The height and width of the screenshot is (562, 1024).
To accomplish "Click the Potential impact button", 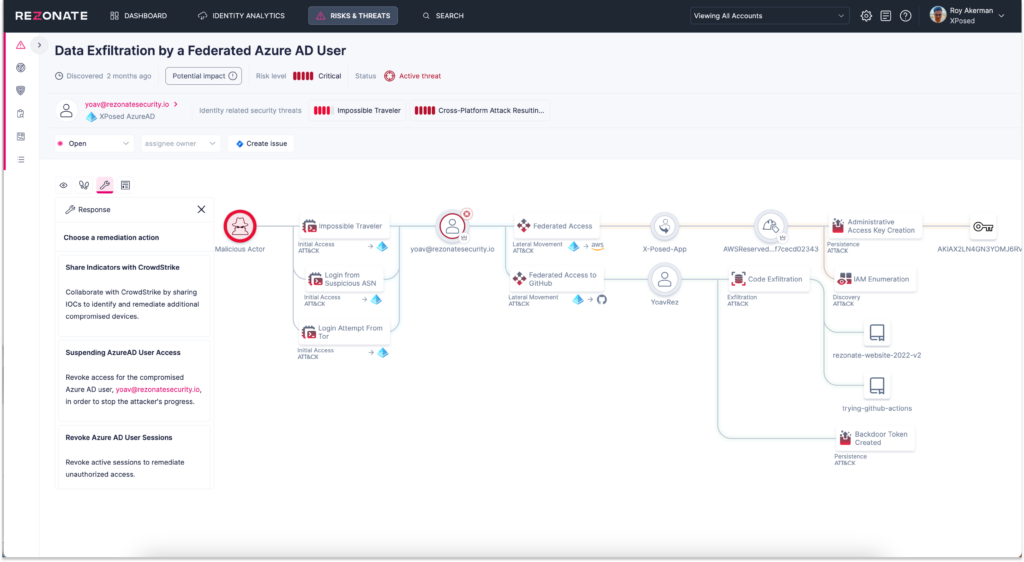I will (x=204, y=76).
